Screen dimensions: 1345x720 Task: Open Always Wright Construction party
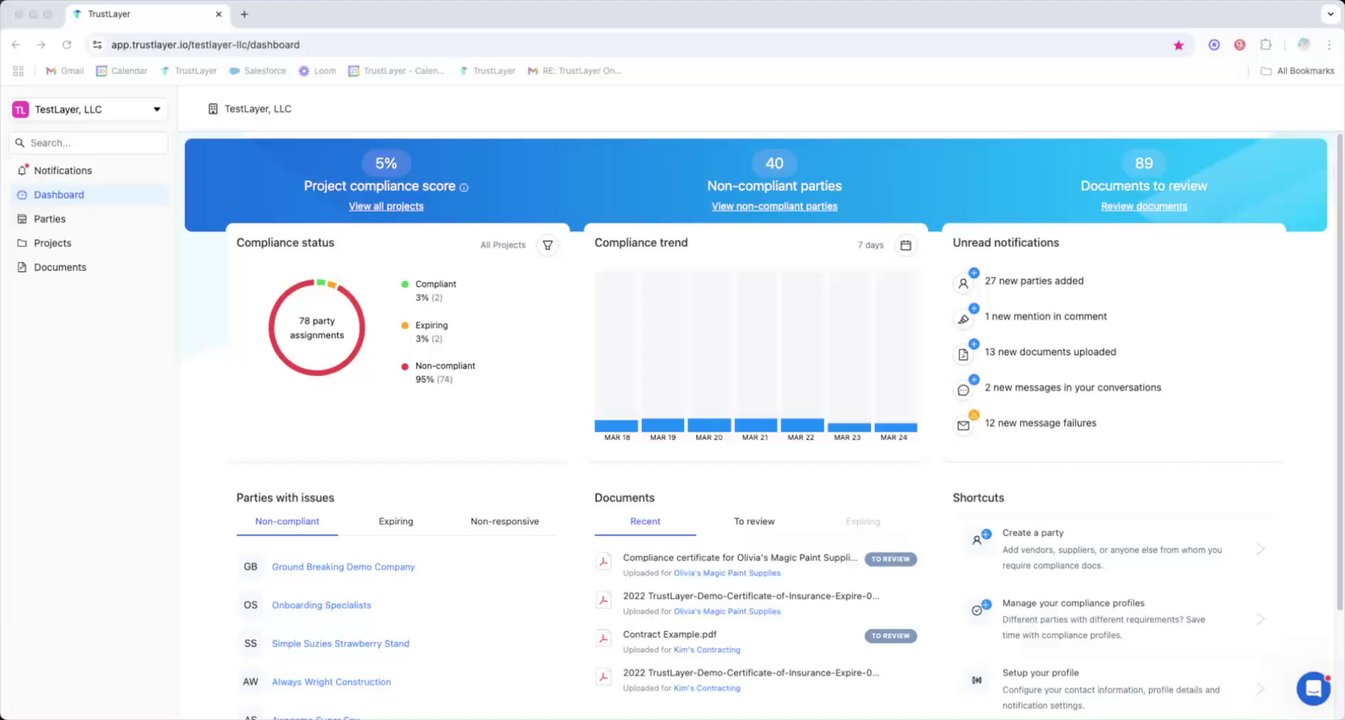(331, 682)
